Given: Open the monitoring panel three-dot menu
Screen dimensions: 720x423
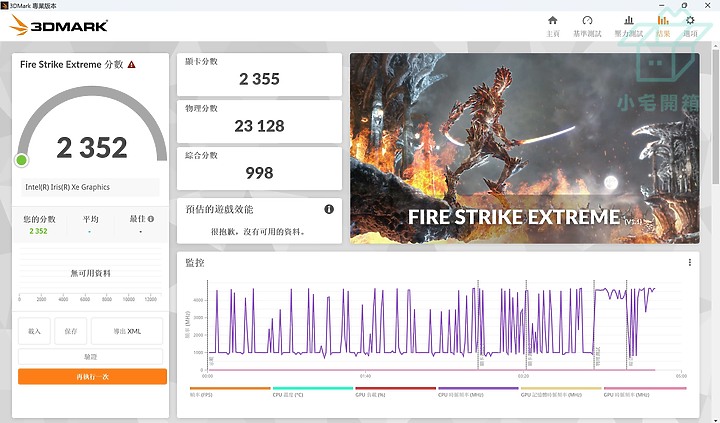Looking at the screenshot, I should (x=690, y=262).
